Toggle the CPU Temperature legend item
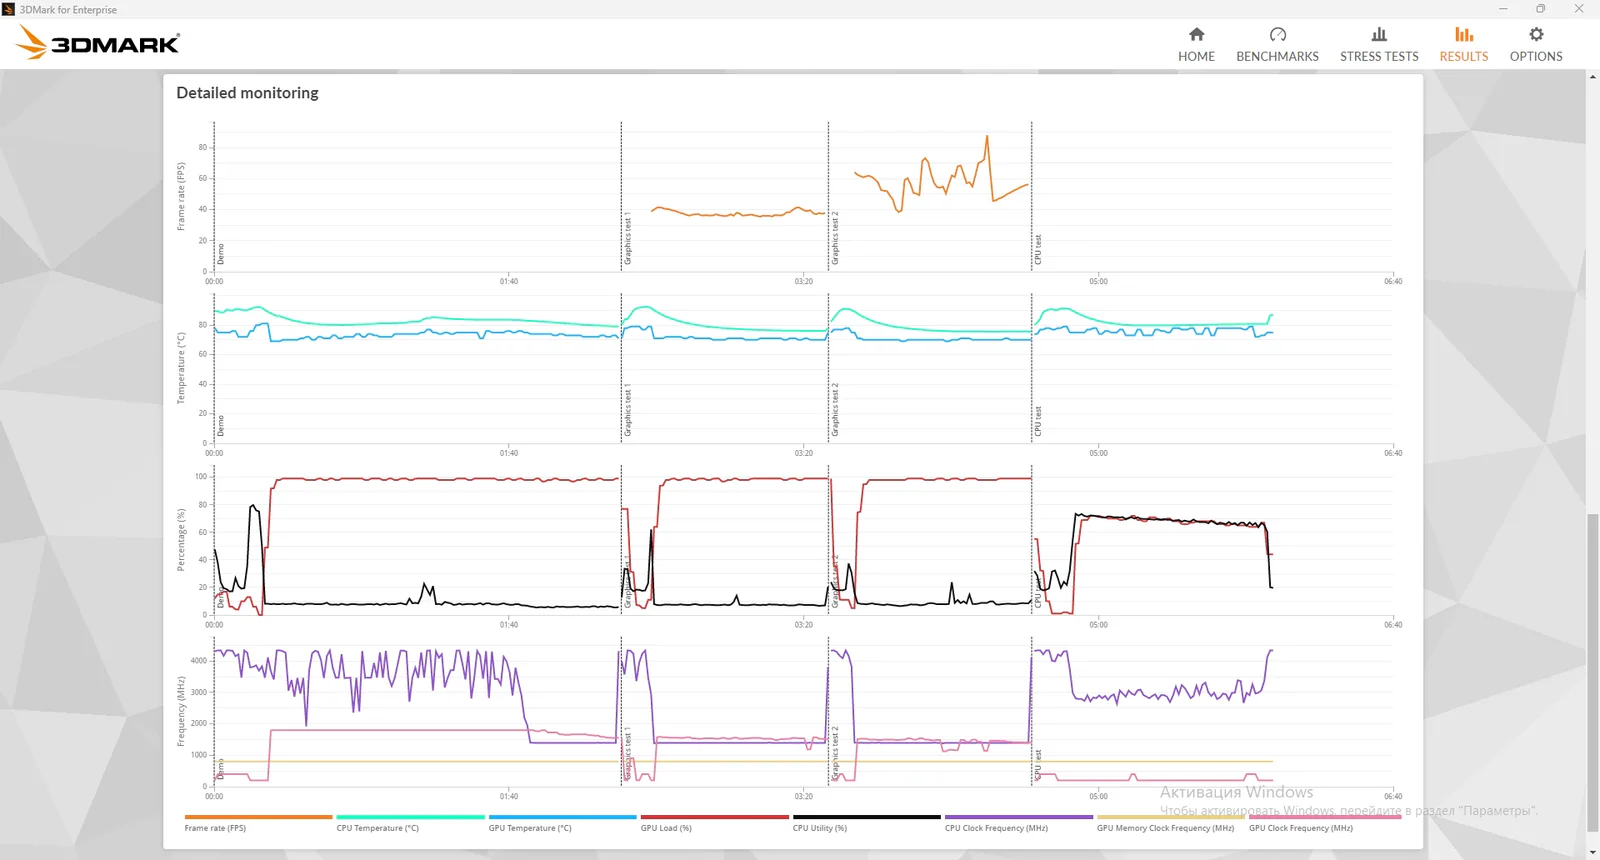 click(x=410, y=823)
